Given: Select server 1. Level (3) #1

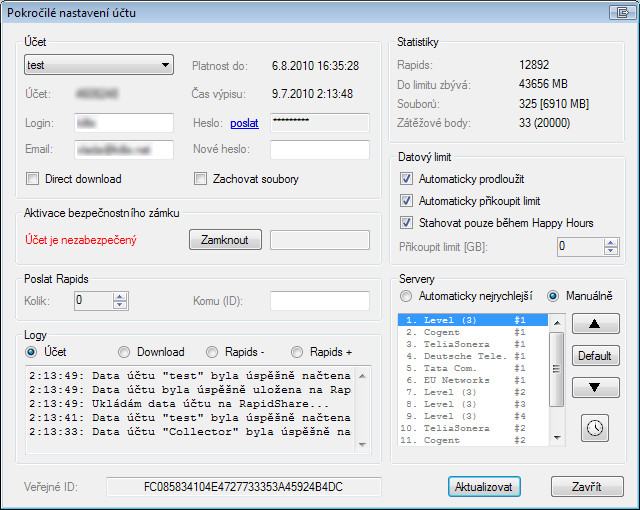Looking at the screenshot, I should (473, 320).
